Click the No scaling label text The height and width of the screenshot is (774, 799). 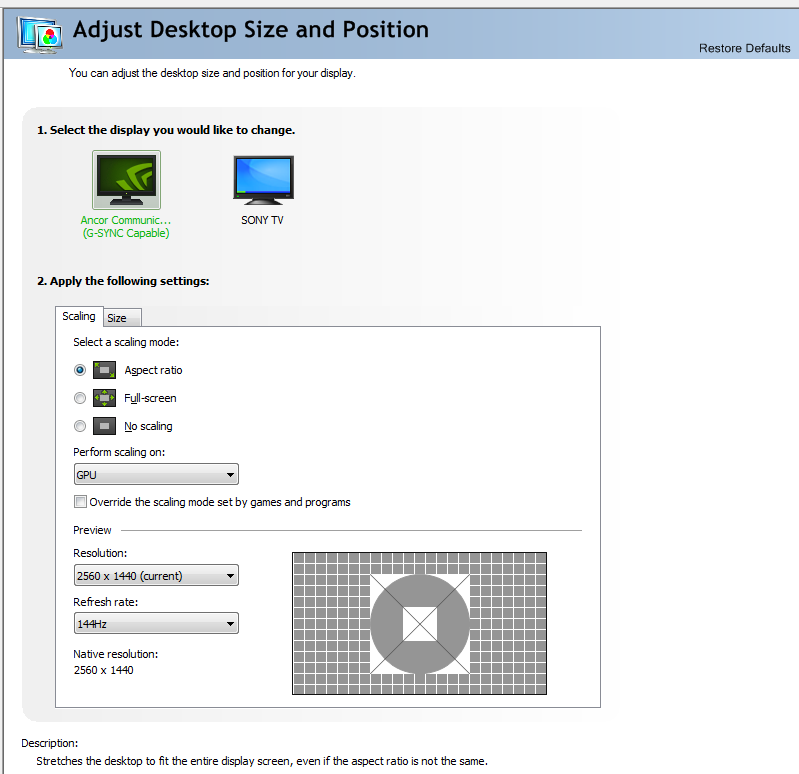(x=148, y=426)
